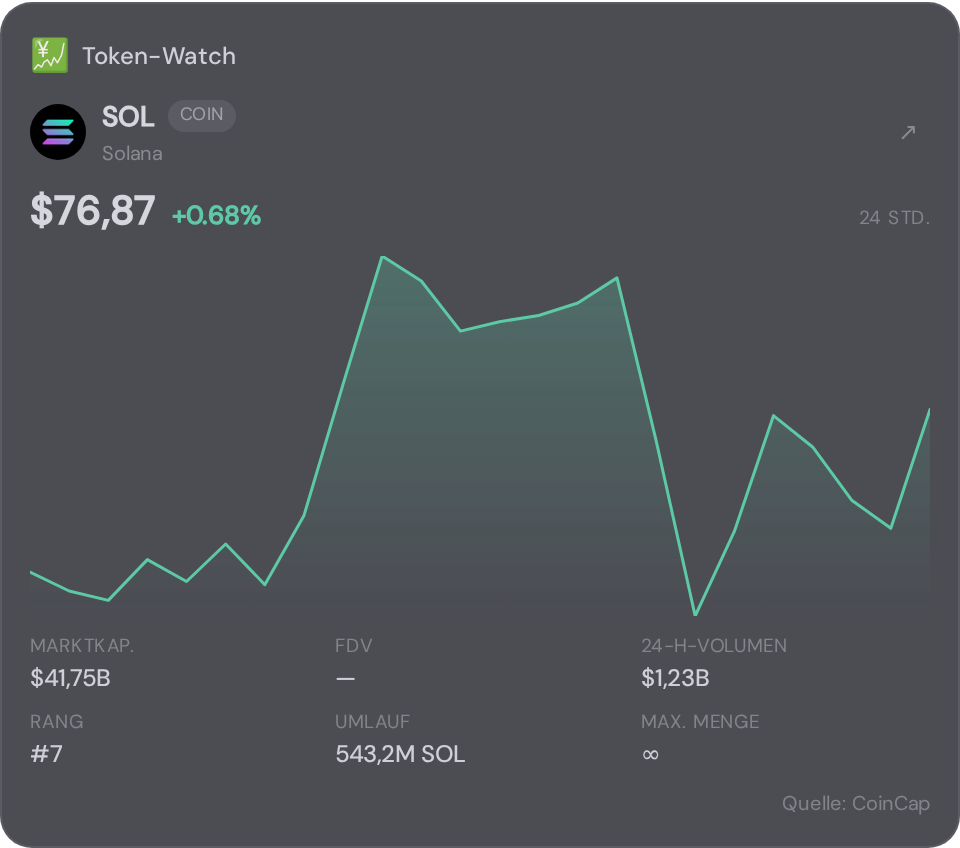The height and width of the screenshot is (848, 960).
Task: Click the UMLAUF label
Action: tap(372, 721)
